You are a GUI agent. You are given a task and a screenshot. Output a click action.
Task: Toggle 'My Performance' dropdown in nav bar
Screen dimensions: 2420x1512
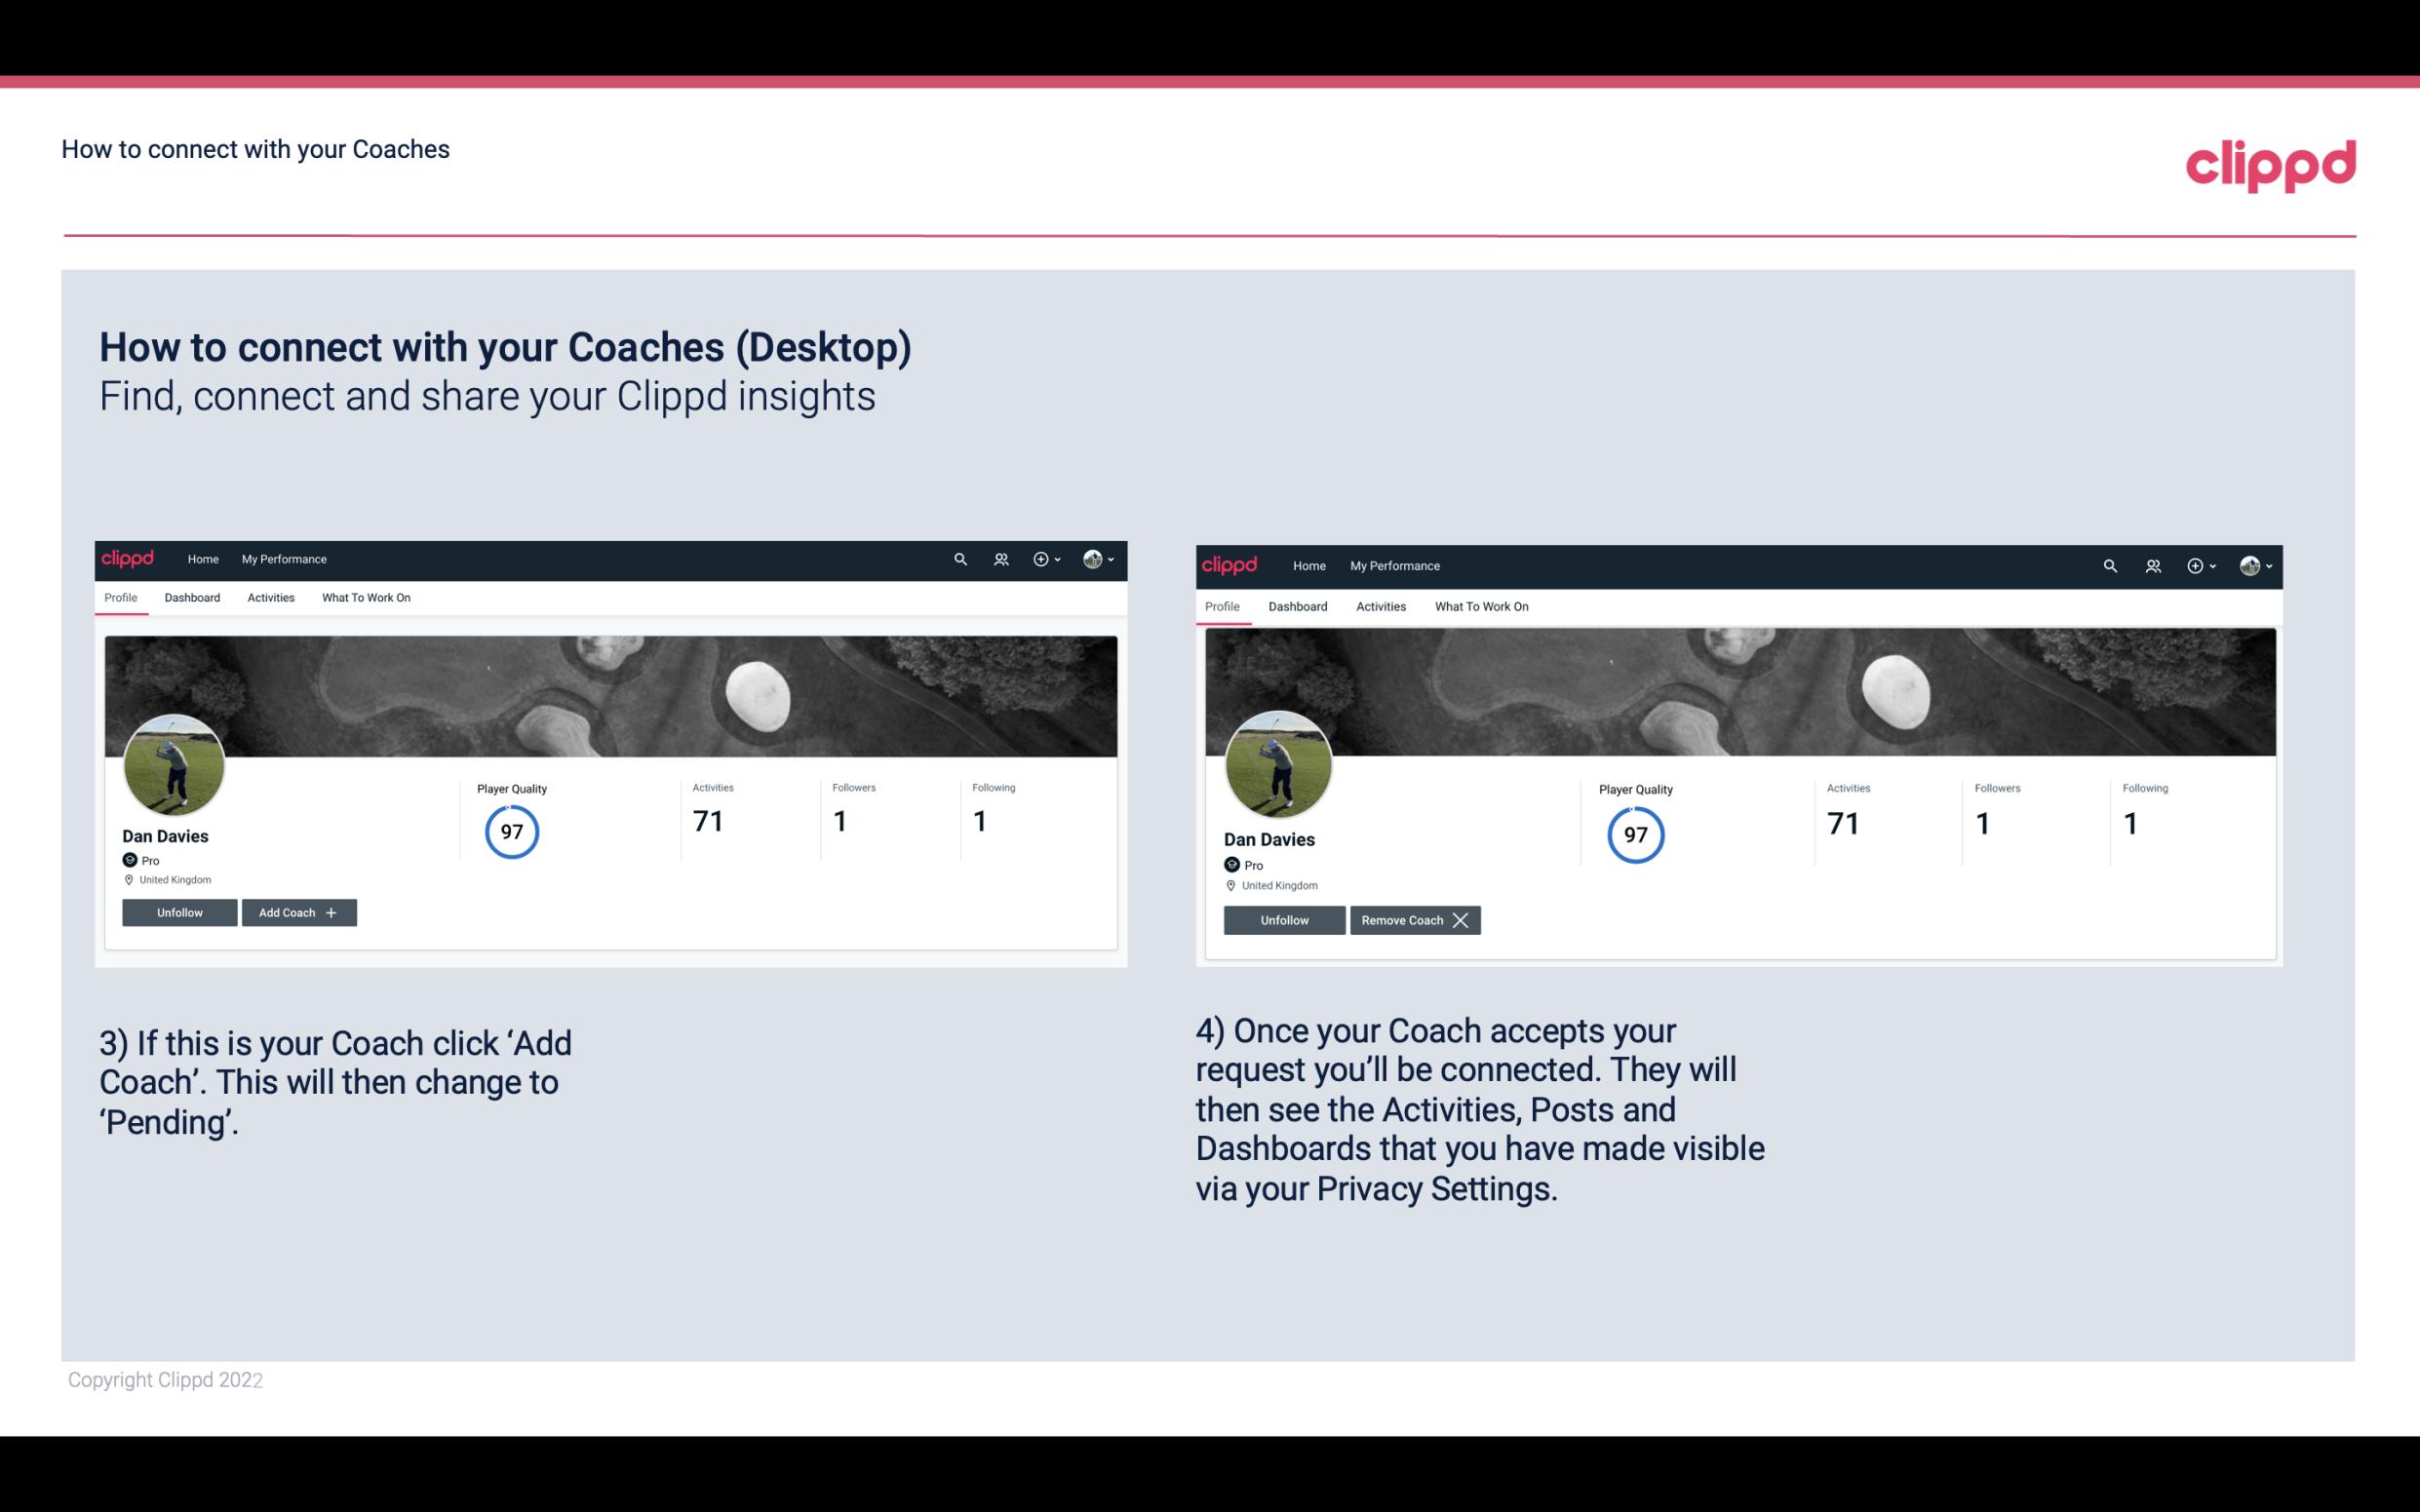click(x=282, y=560)
